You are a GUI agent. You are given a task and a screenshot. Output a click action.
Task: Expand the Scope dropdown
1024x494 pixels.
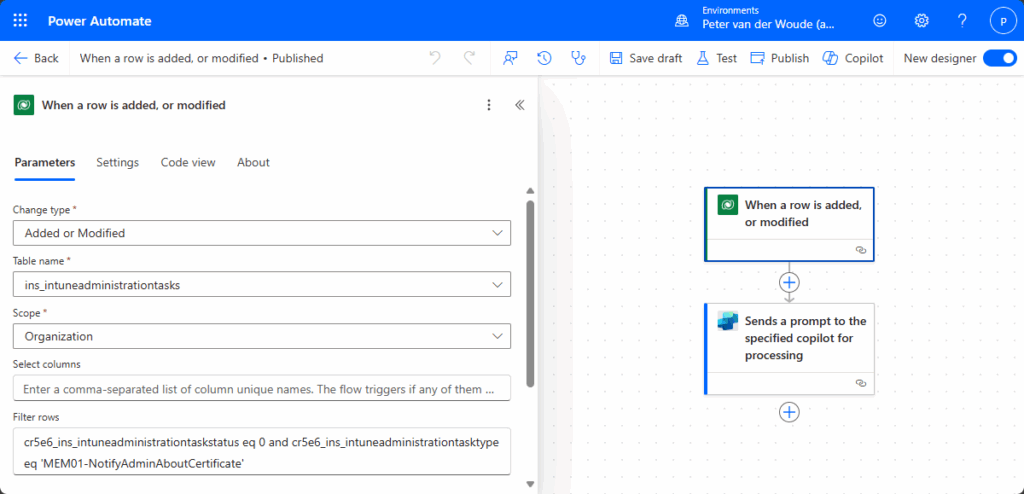[261, 337]
